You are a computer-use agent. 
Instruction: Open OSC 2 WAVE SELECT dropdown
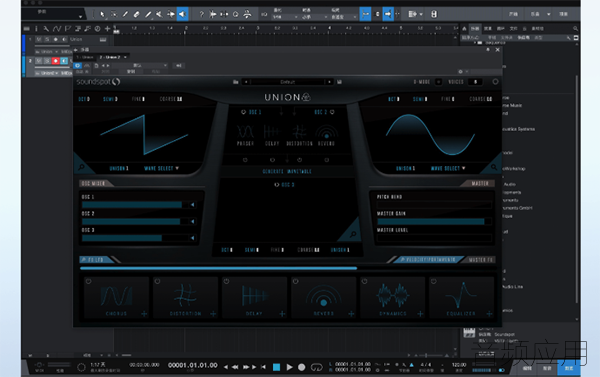[448, 168]
